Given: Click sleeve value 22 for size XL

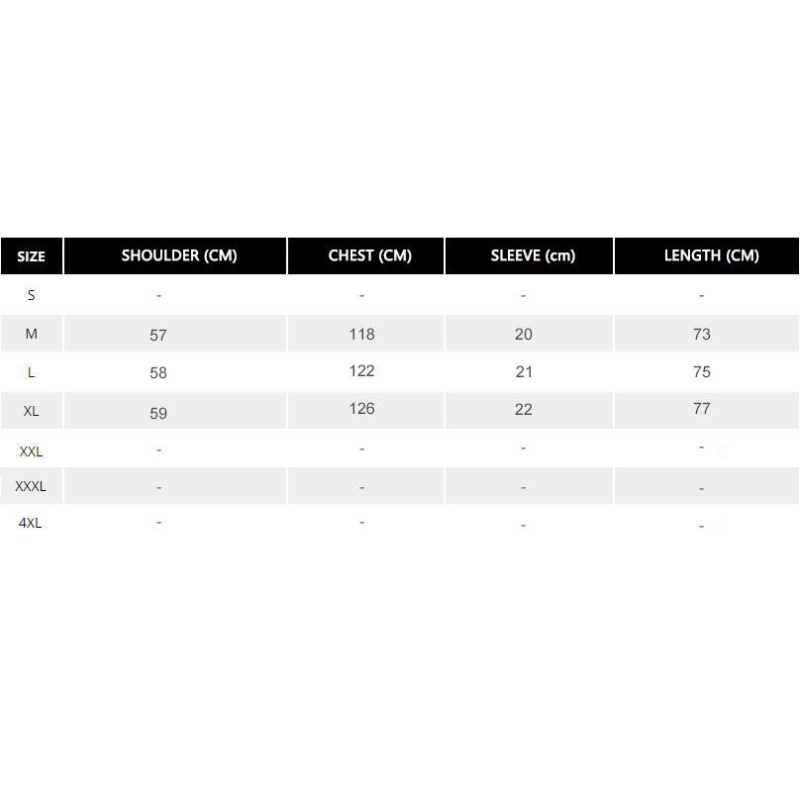Looking at the screenshot, I should point(524,409).
